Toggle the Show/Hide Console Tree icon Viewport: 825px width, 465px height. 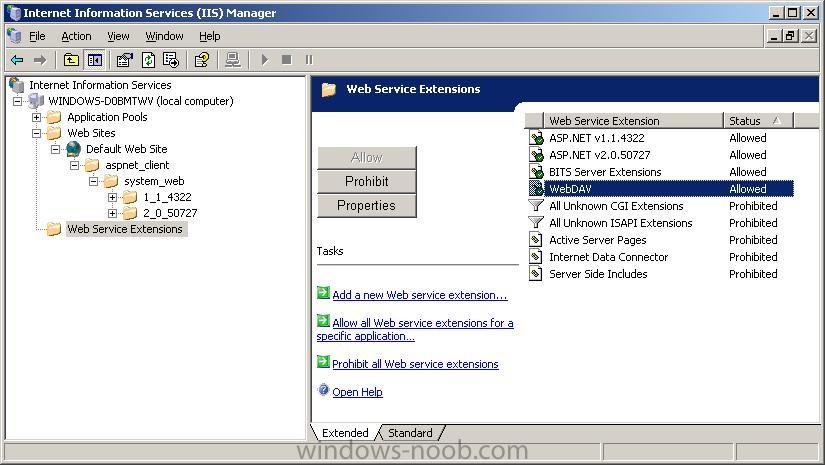point(95,60)
